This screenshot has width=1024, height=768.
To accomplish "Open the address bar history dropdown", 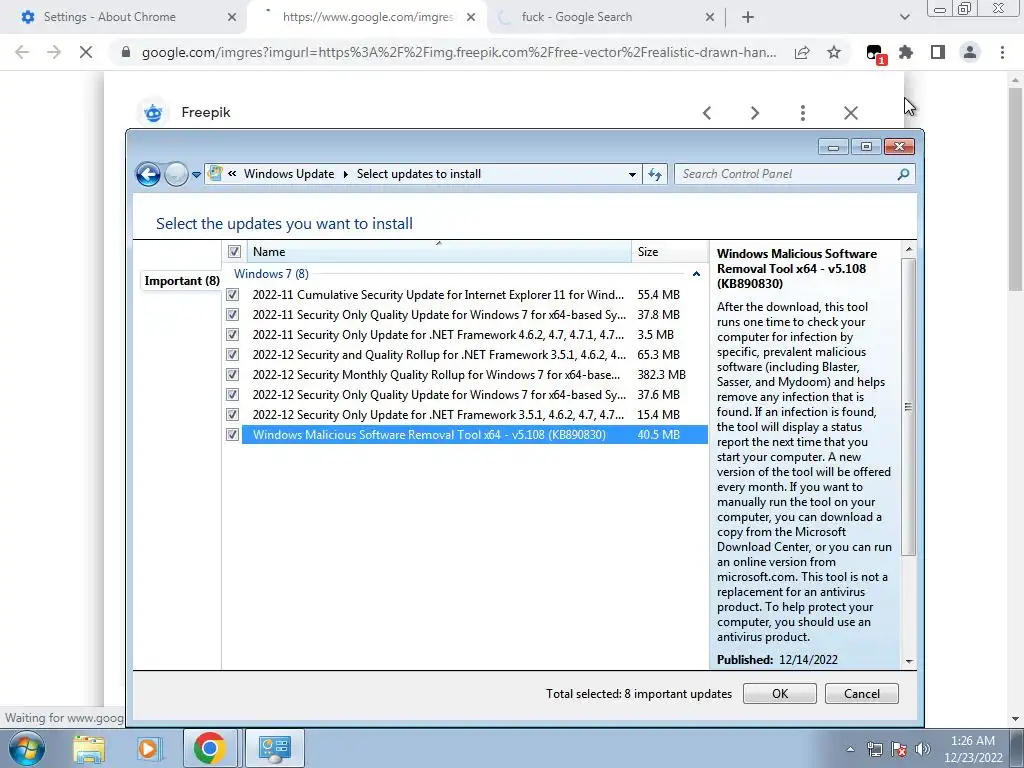I will (x=632, y=174).
